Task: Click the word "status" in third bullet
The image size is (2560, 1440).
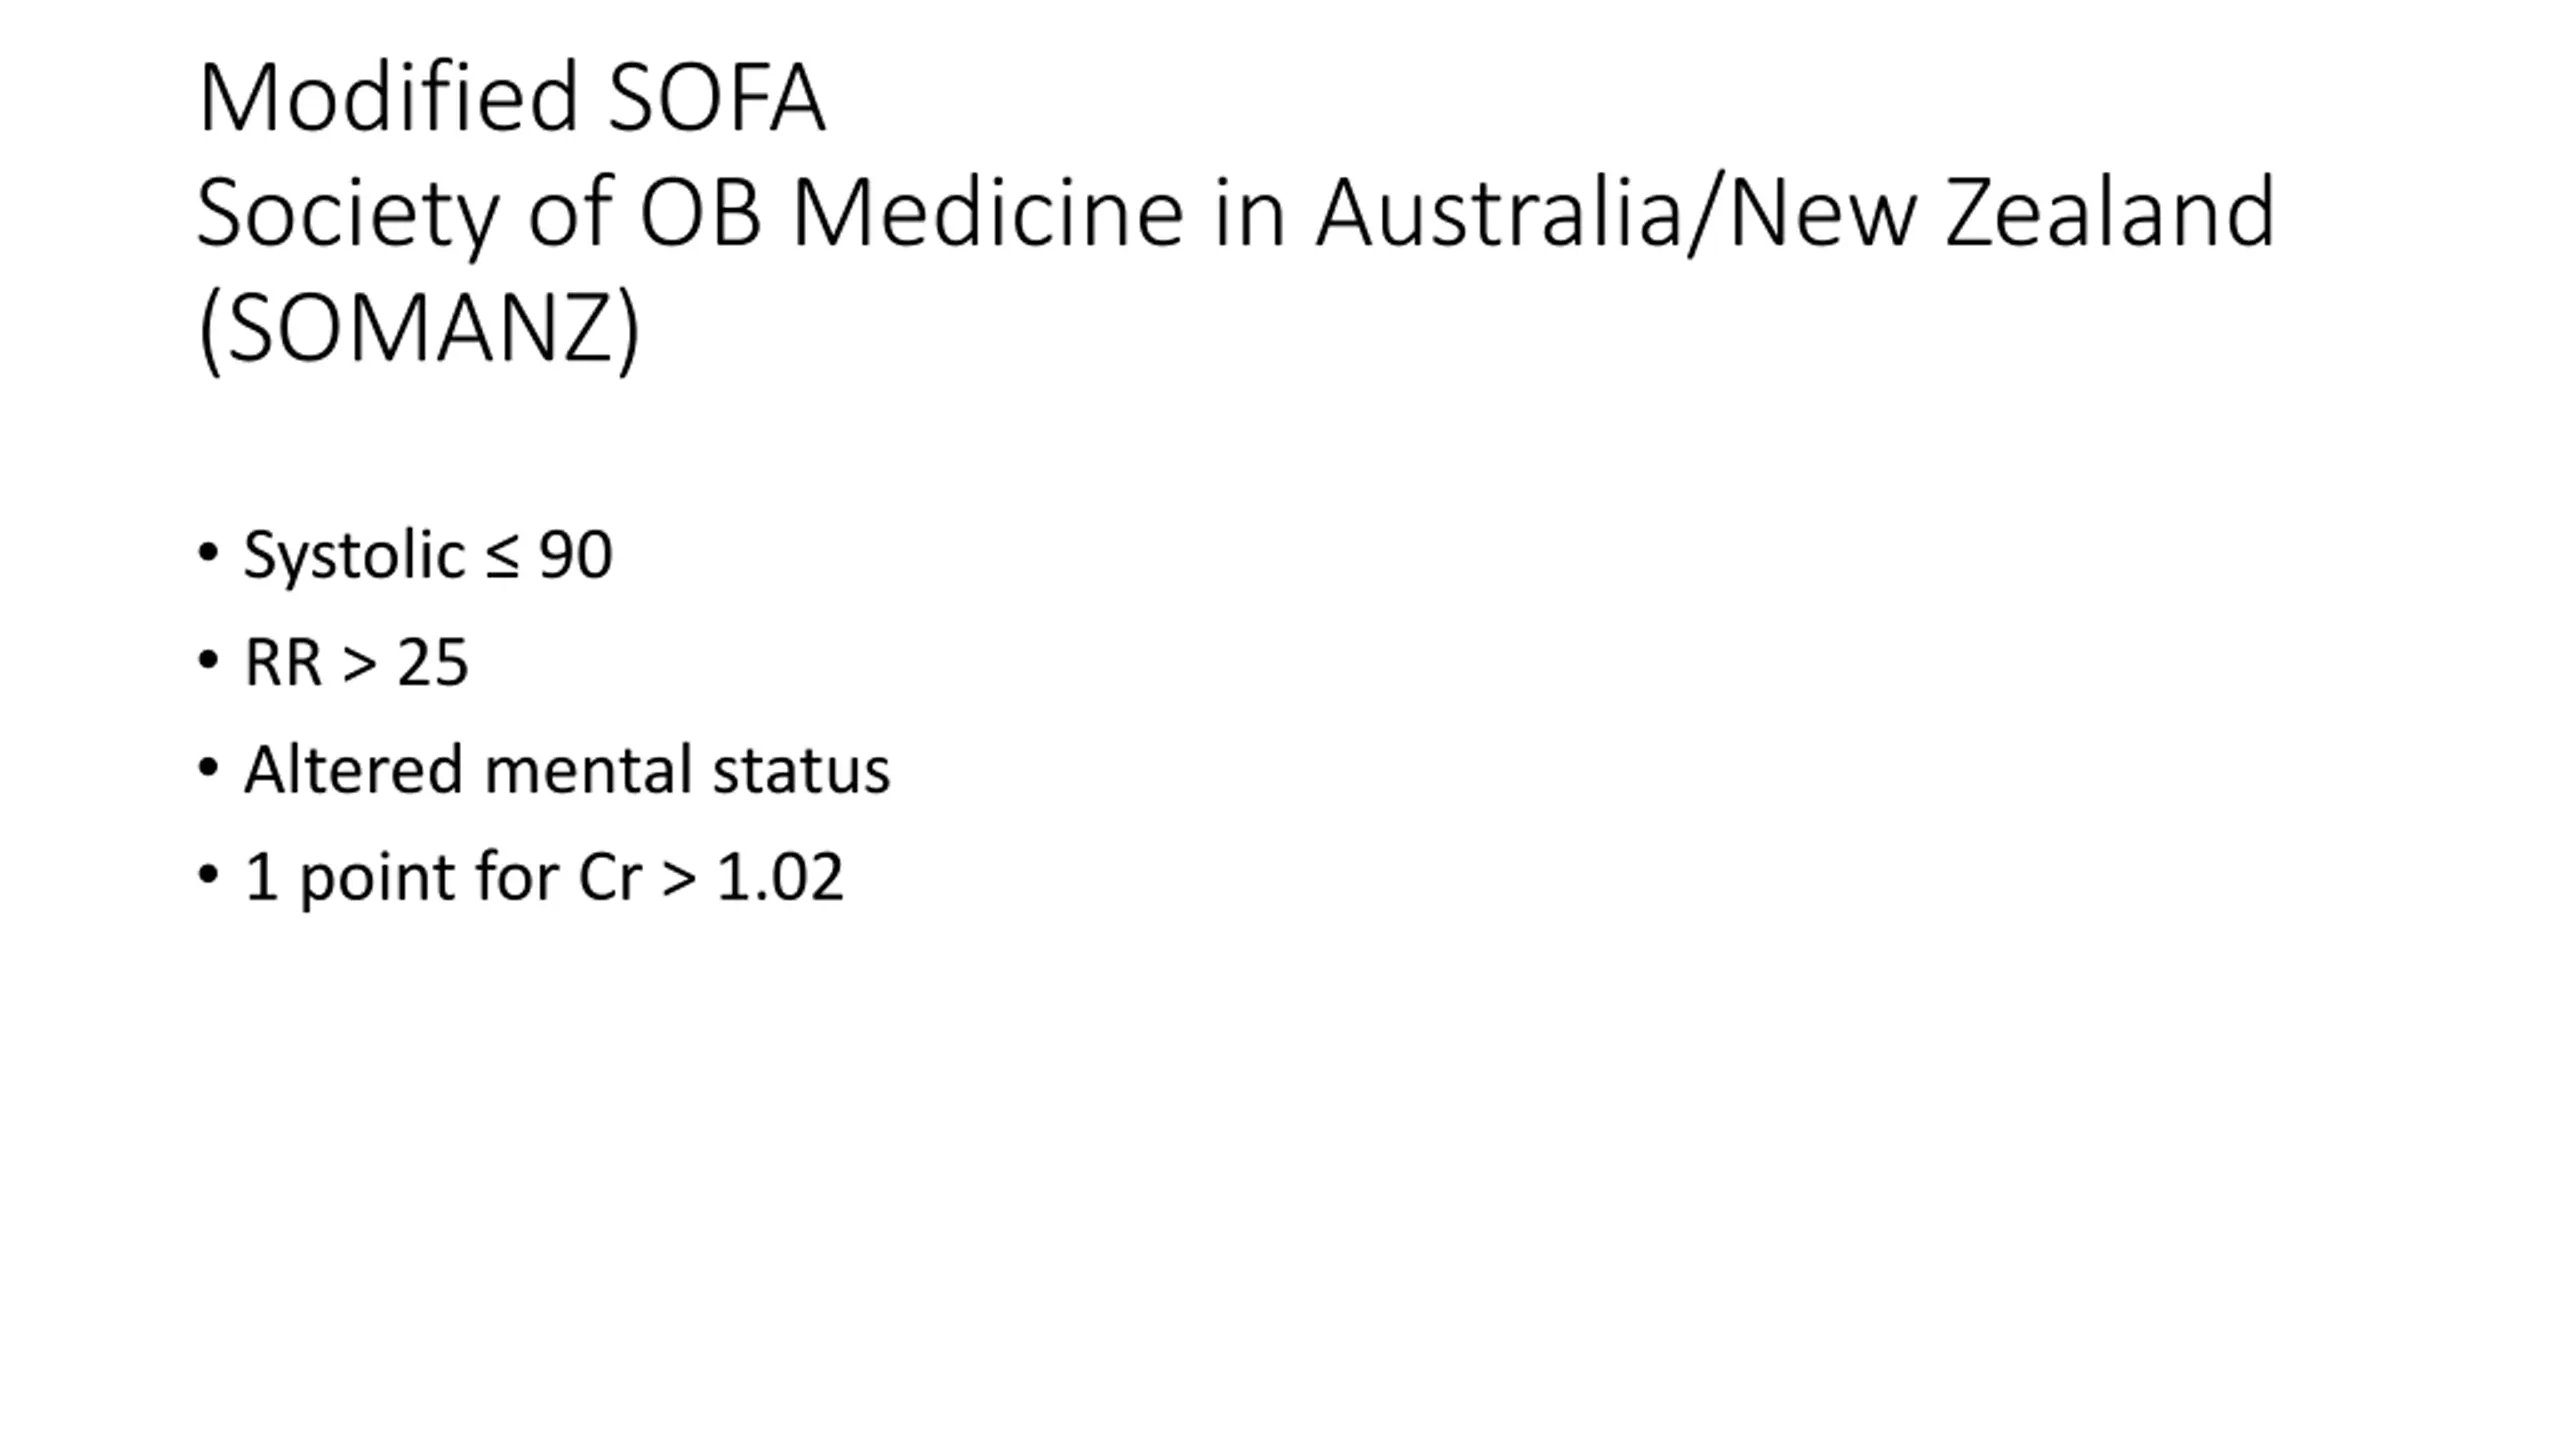Action: point(801,771)
